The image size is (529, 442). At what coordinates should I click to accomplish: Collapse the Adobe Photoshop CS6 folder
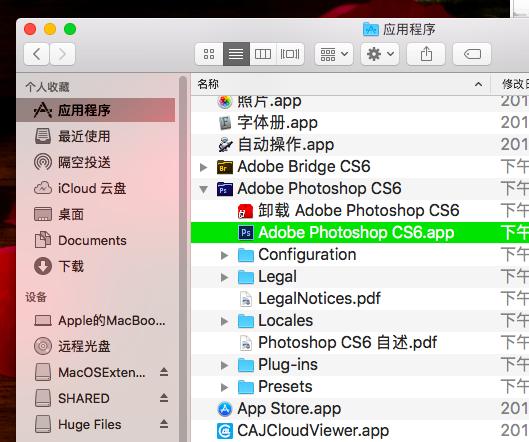pyautogui.click(x=203, y=189)
